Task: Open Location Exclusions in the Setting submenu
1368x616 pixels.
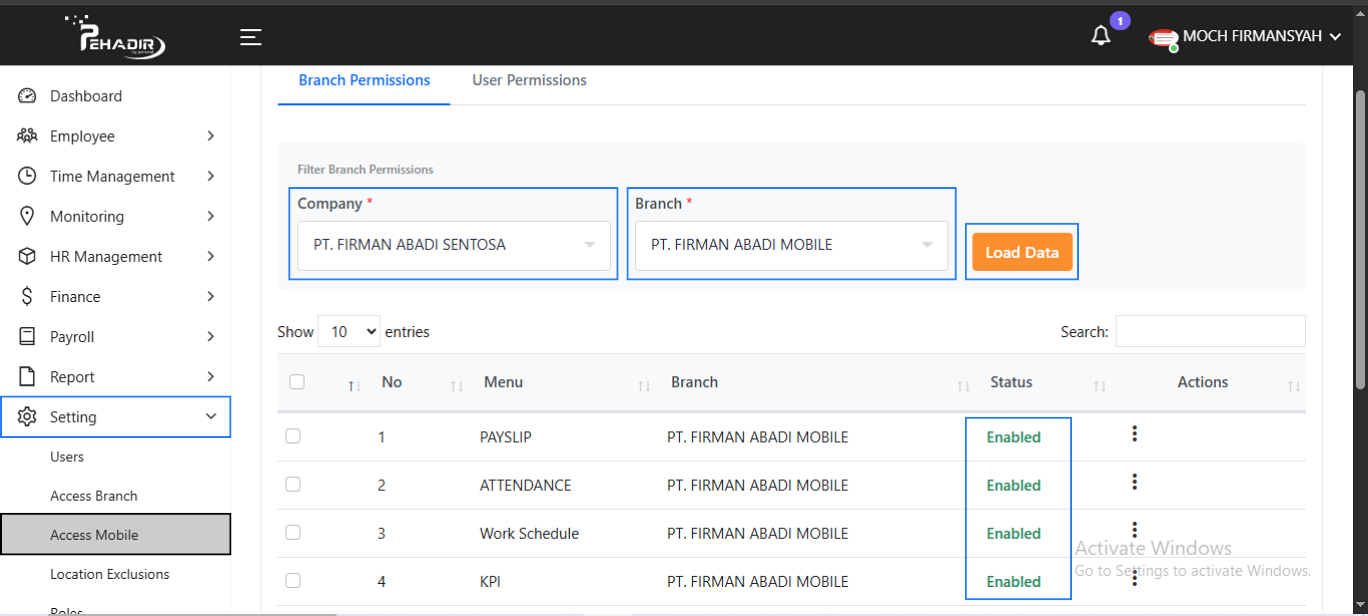Action: 110,574
